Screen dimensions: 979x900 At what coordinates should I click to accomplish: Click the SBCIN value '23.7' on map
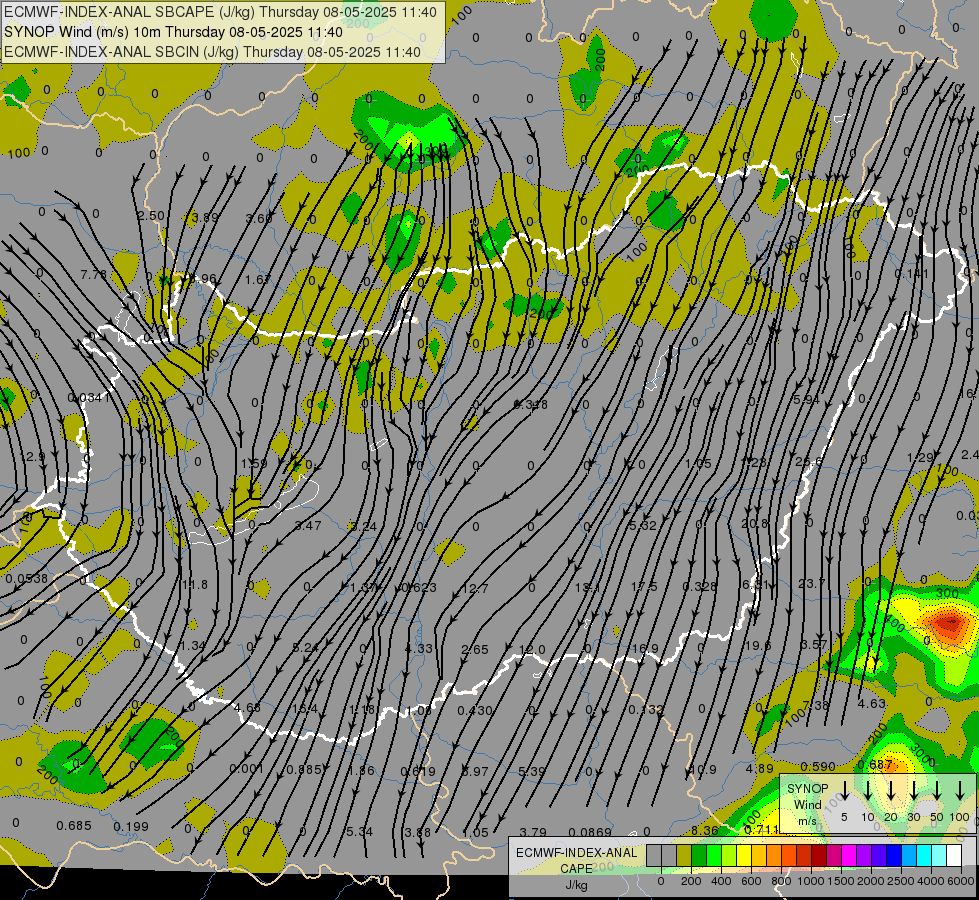812,583
